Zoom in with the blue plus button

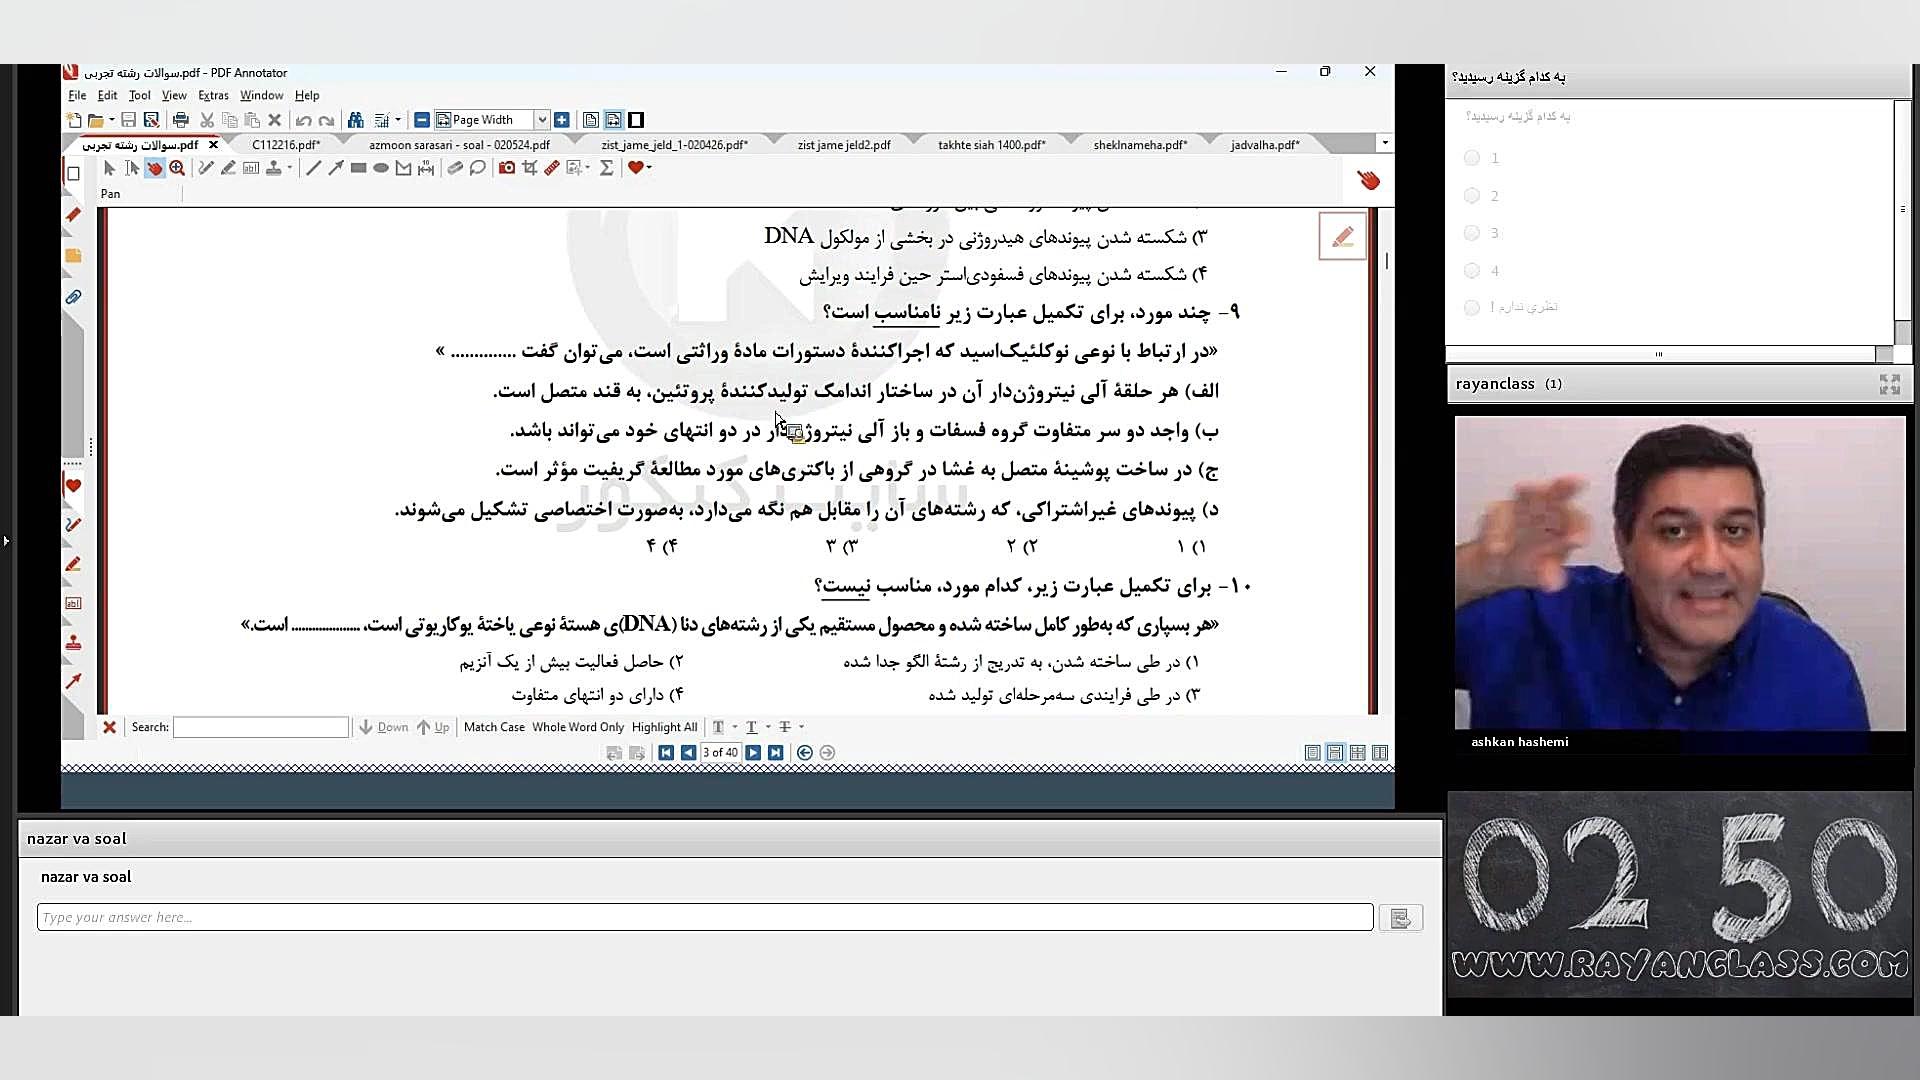[562, 120]
